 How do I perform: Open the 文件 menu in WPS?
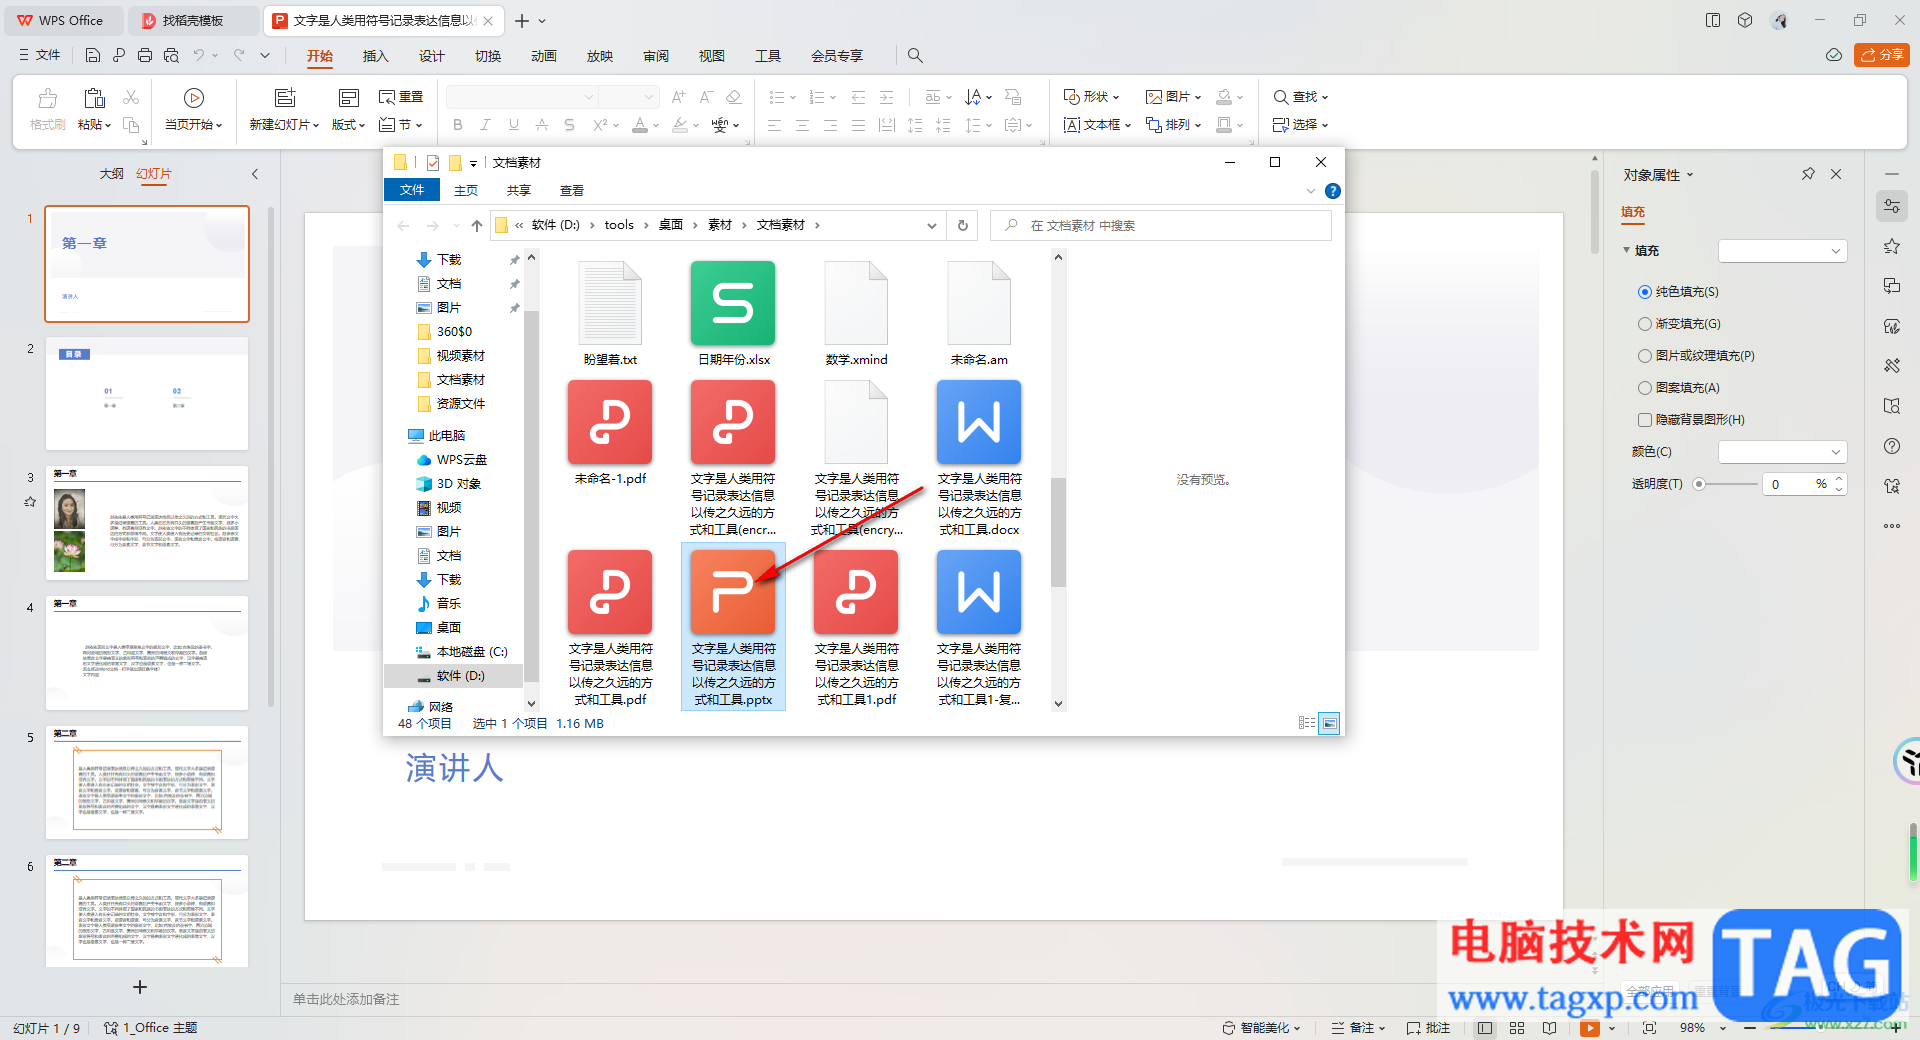pyautogui.click(x=40, y=55)
